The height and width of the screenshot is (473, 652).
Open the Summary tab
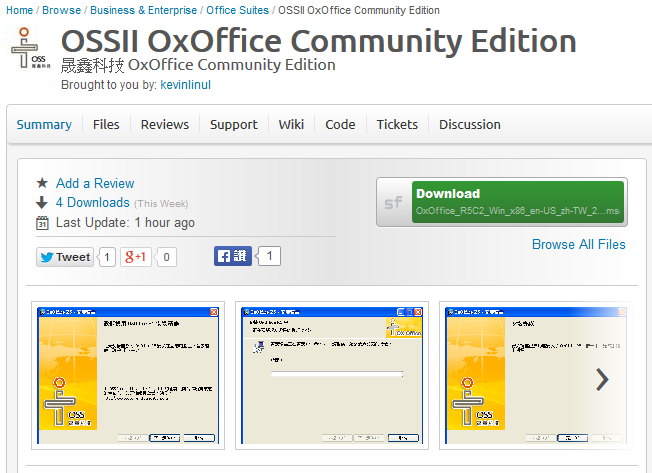coord(44,125)
